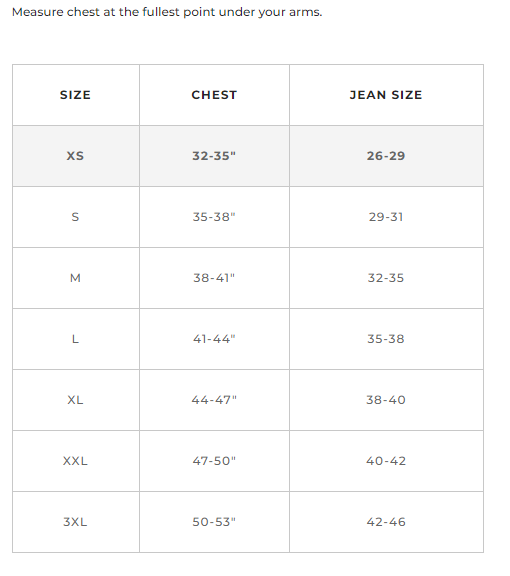Select the 3XL size cell

point(75,522)
